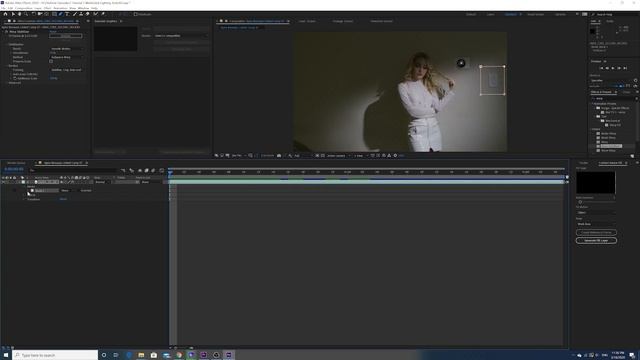Screen dimensions: 640x360
Task: Open the Composition menu
Action: (x=24, y=8)
